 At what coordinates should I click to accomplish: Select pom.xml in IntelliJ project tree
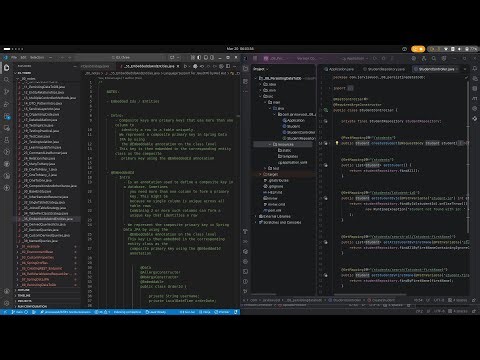[273, 210]
